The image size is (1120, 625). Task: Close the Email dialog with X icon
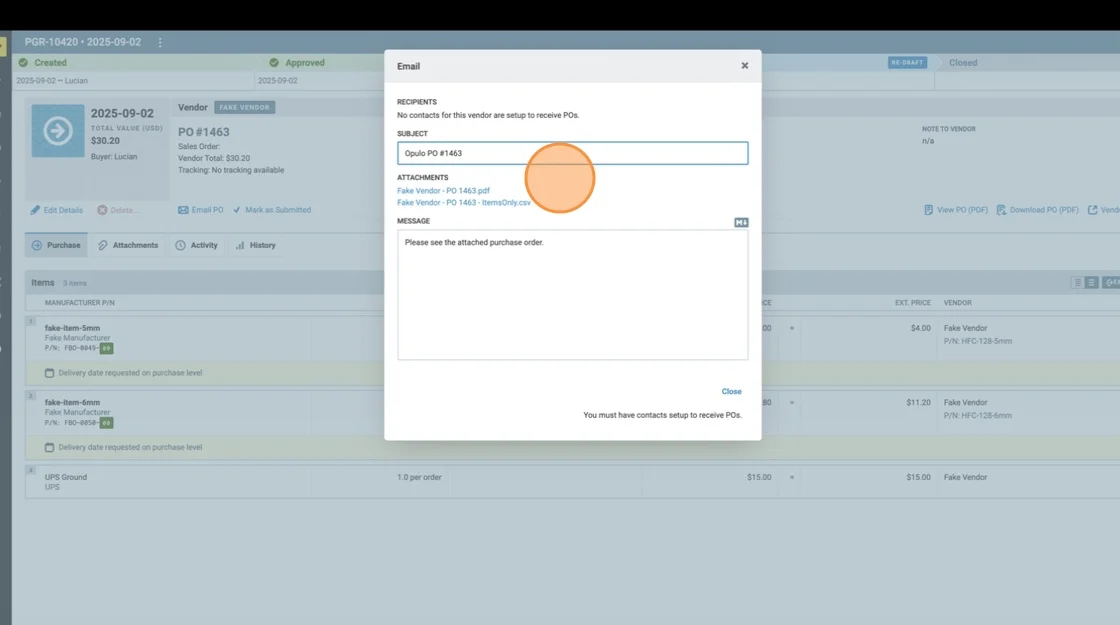[744, 66]
